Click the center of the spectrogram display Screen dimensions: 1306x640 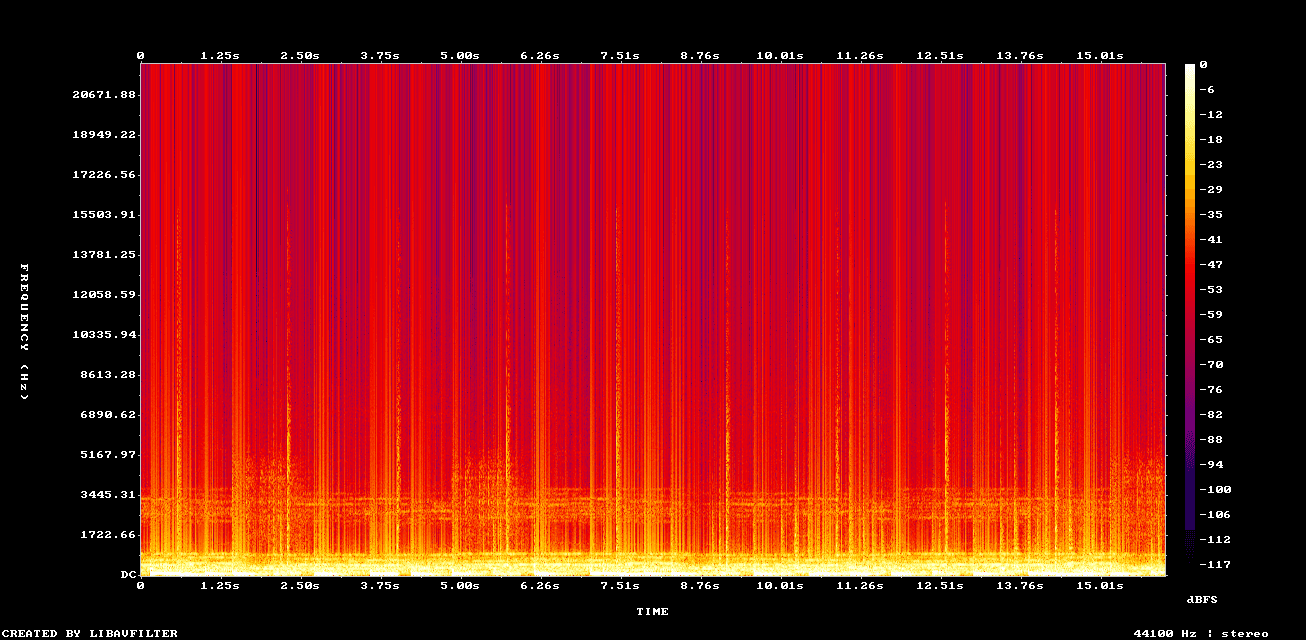click(x=653, y=318)
